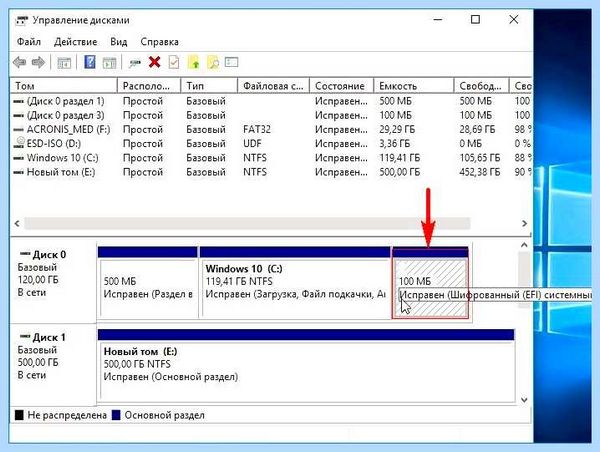Select the Windows 10 (C:) partition block
Viewport: 600px width, 452px height.
point(295,282)
